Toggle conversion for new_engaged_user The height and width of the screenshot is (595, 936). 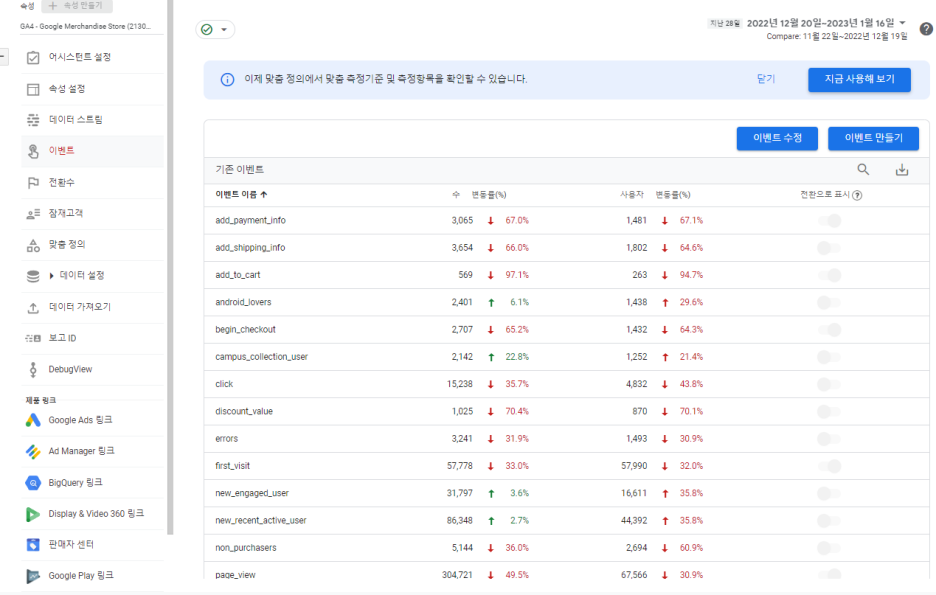[829, 494]
